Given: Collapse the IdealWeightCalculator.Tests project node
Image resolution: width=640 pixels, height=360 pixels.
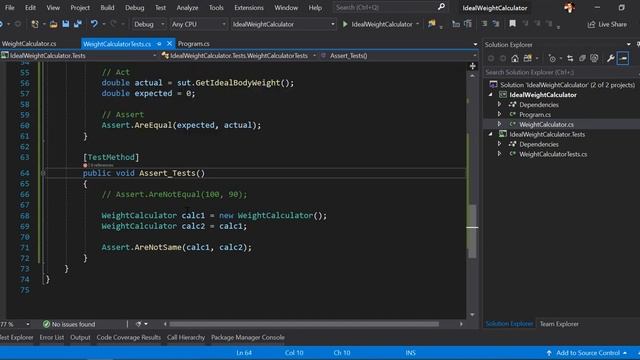Looking at the screenshot, I should click(491, 134).
